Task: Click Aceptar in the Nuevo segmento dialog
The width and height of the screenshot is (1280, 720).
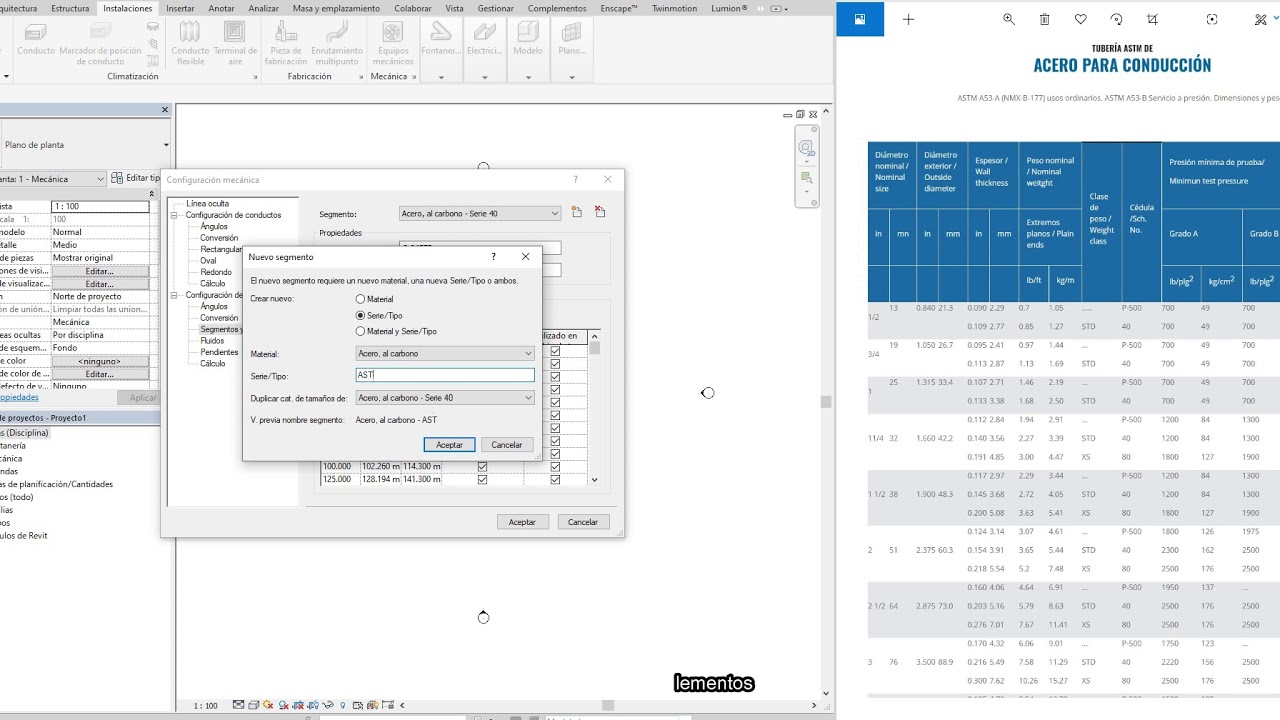Action: (x=449, y=444)
